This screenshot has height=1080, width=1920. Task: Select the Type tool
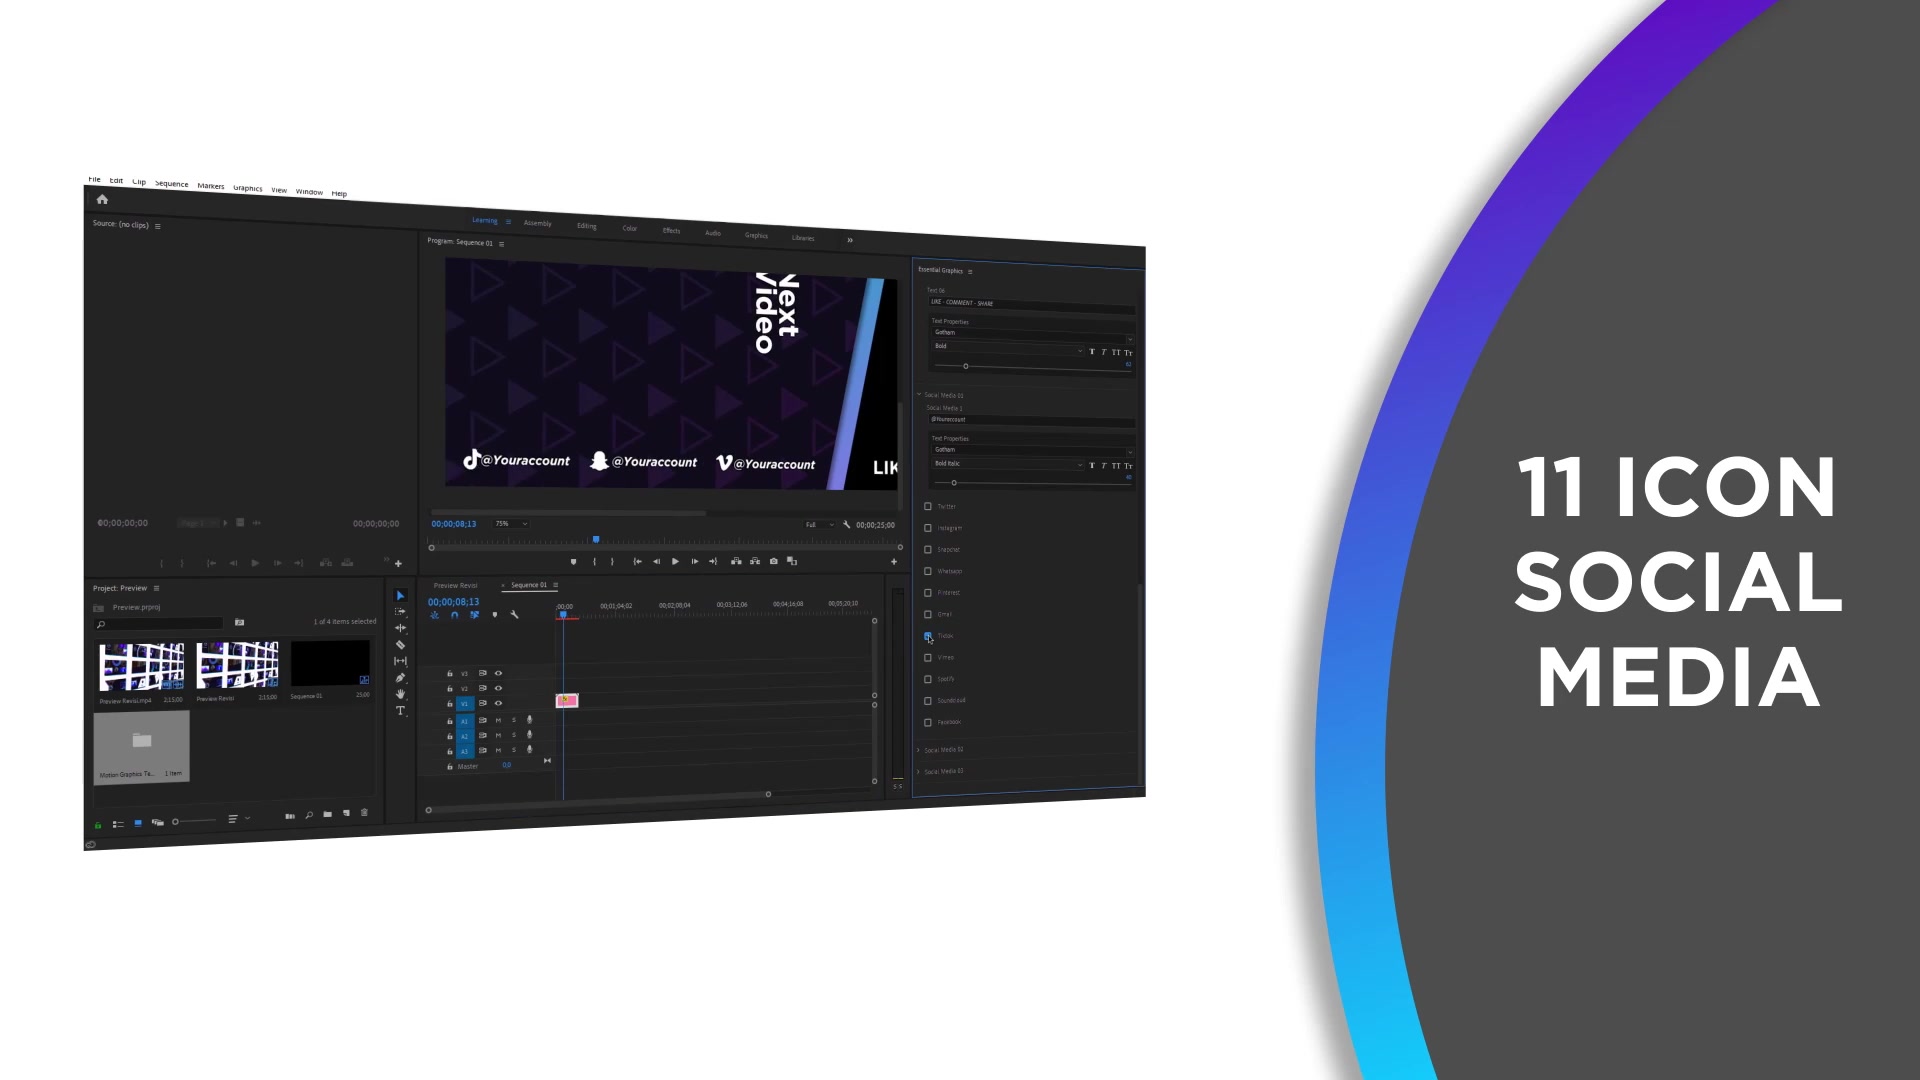[400, 711]
